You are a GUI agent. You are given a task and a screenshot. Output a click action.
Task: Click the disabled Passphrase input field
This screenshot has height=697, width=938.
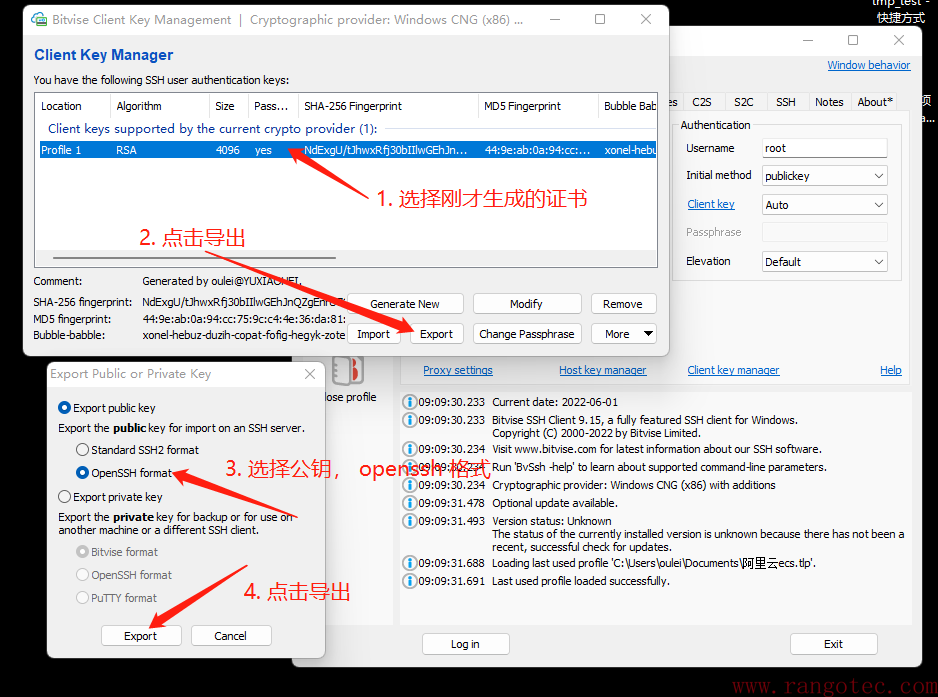824,232
